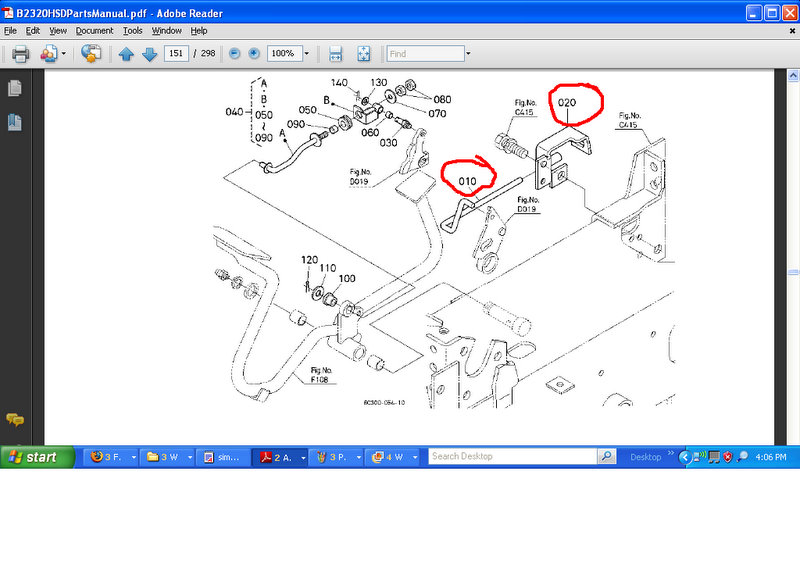800x575 pixels.
Task: Go to next page with down arrow
Action: pos(149,54)
